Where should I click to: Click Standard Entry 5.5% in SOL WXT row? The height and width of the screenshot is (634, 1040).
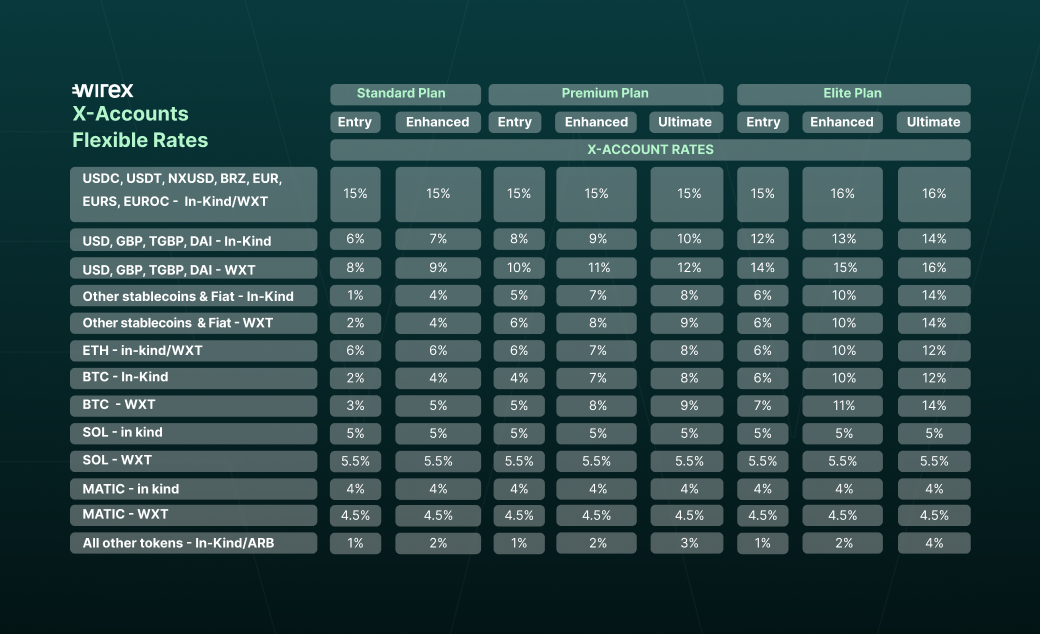(356, 462)
